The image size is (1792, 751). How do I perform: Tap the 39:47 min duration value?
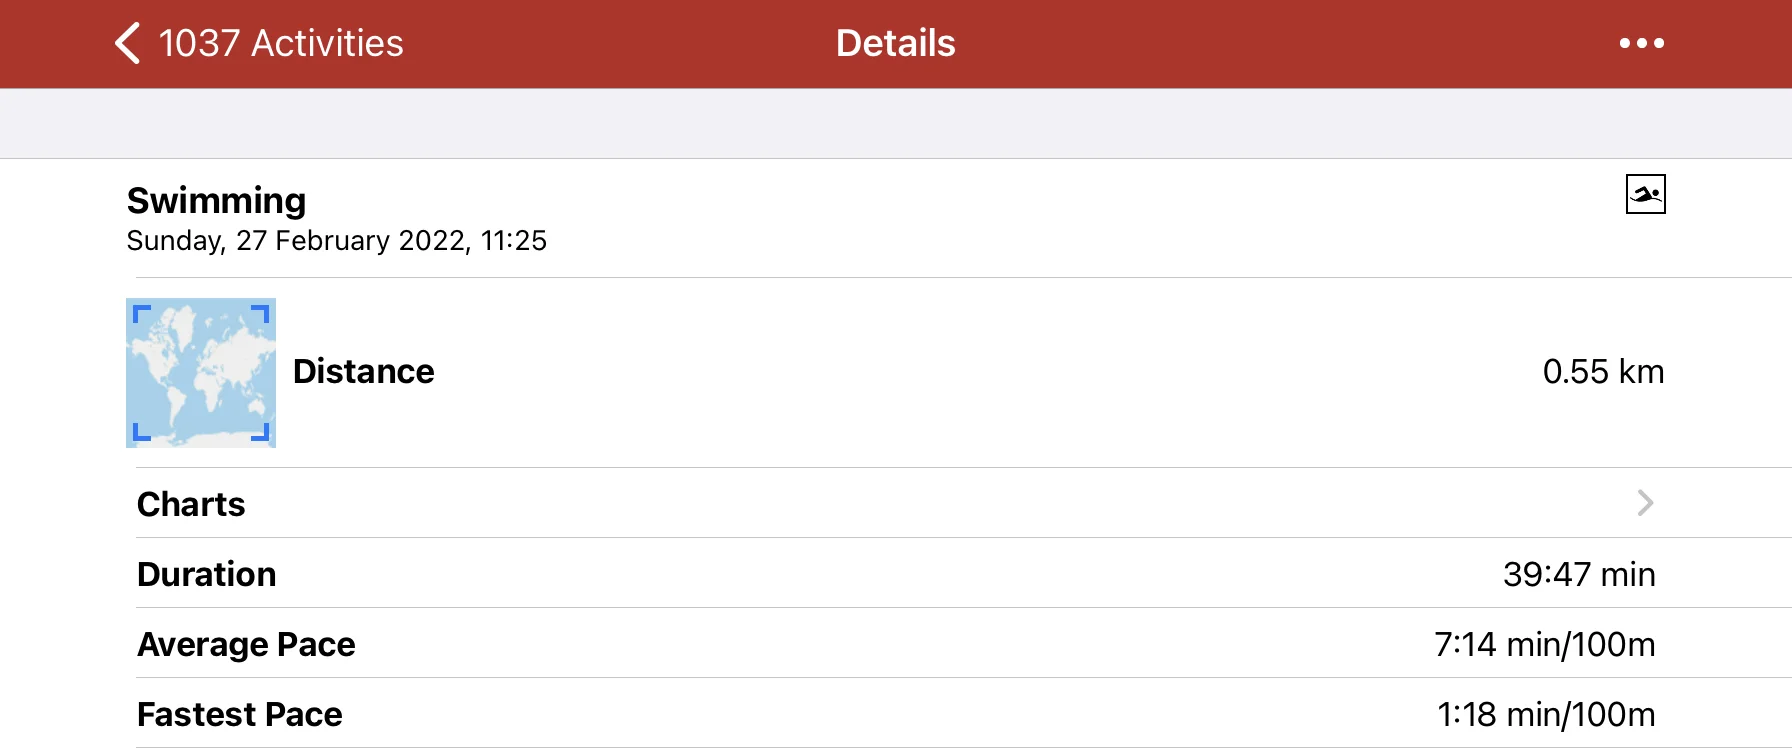[1578, 574]
